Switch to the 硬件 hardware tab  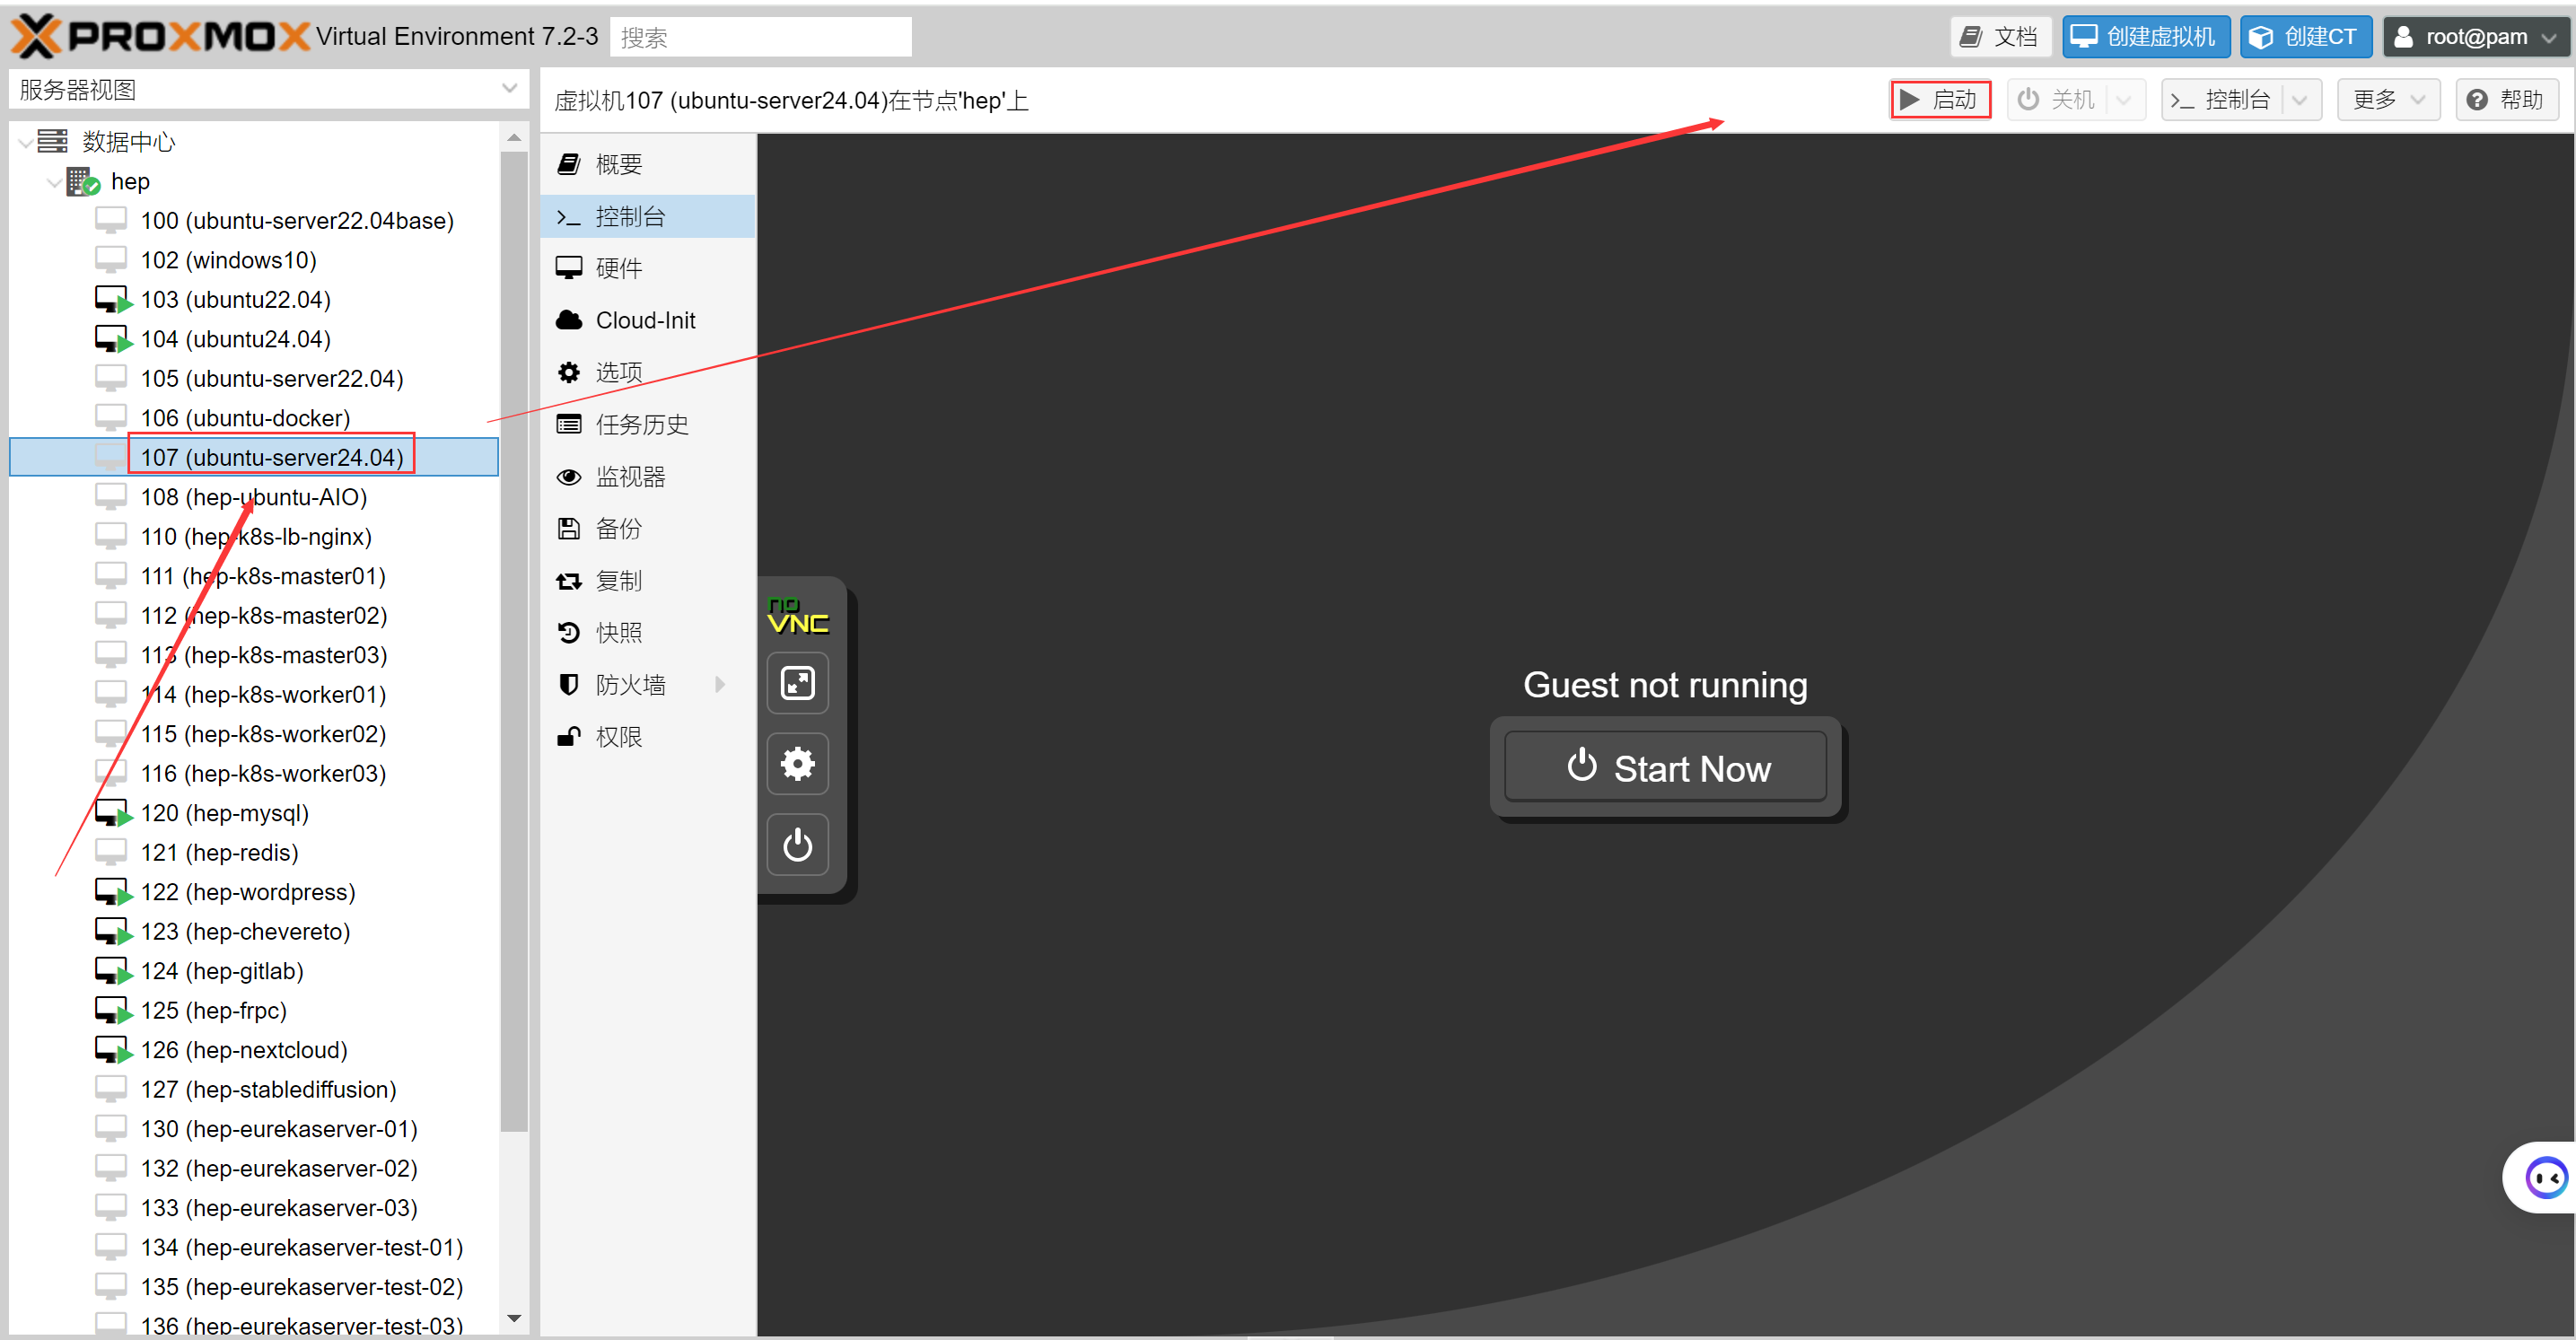coord(618,269)
